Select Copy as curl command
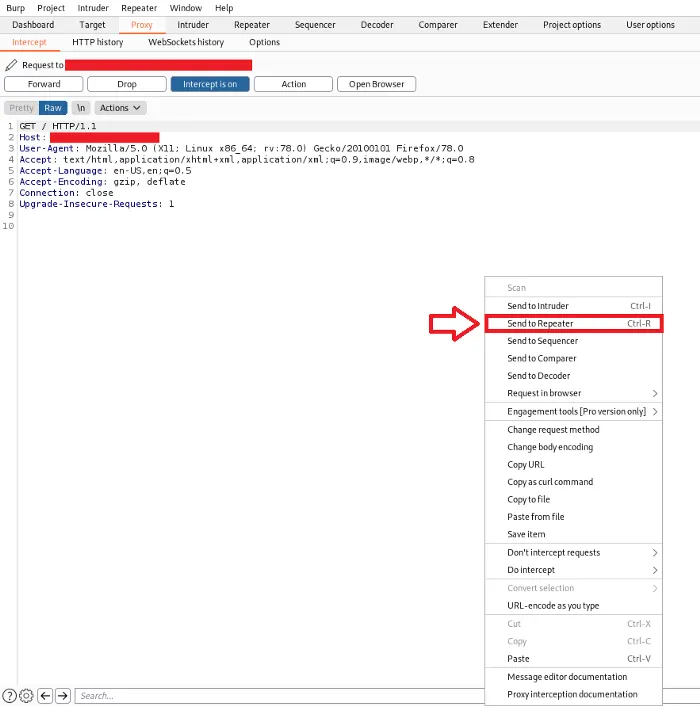This screenshot has width=700, height=706. click(x=573, y=482)
